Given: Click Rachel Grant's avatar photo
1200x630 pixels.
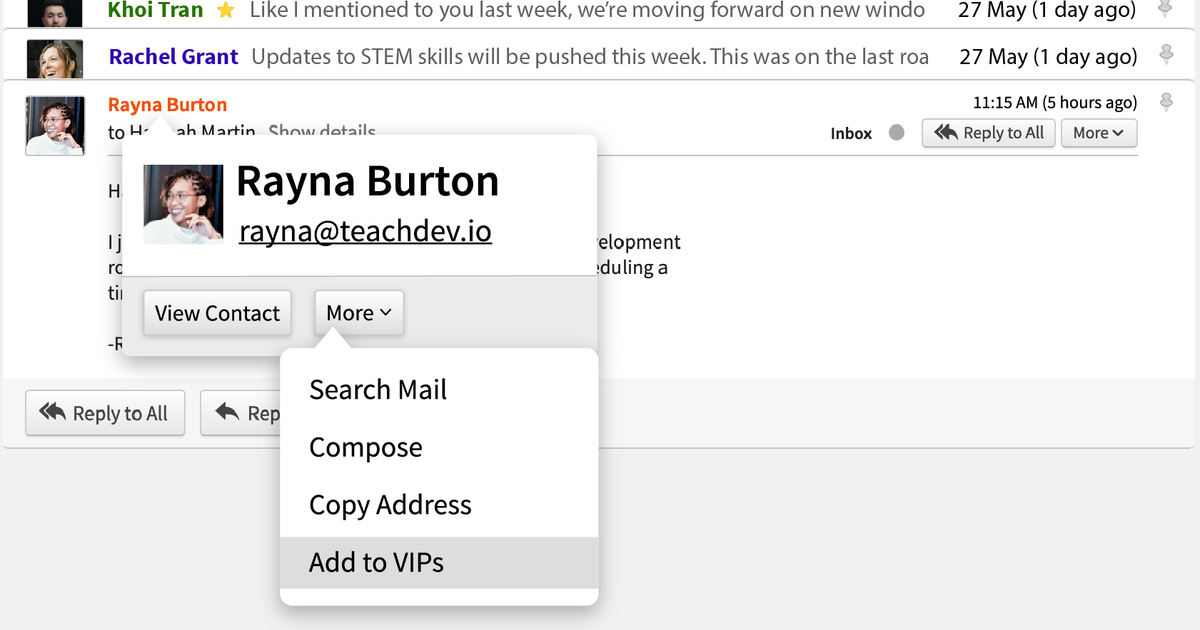Looking at the screenshot, I should point(55,58).
